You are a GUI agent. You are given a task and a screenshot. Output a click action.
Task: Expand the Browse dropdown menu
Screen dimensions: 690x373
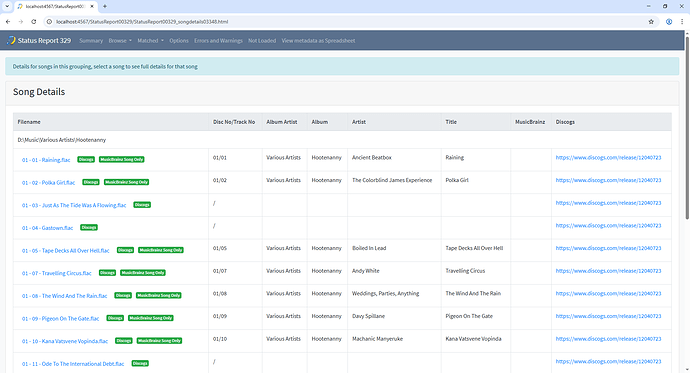[x=120, y=40]
